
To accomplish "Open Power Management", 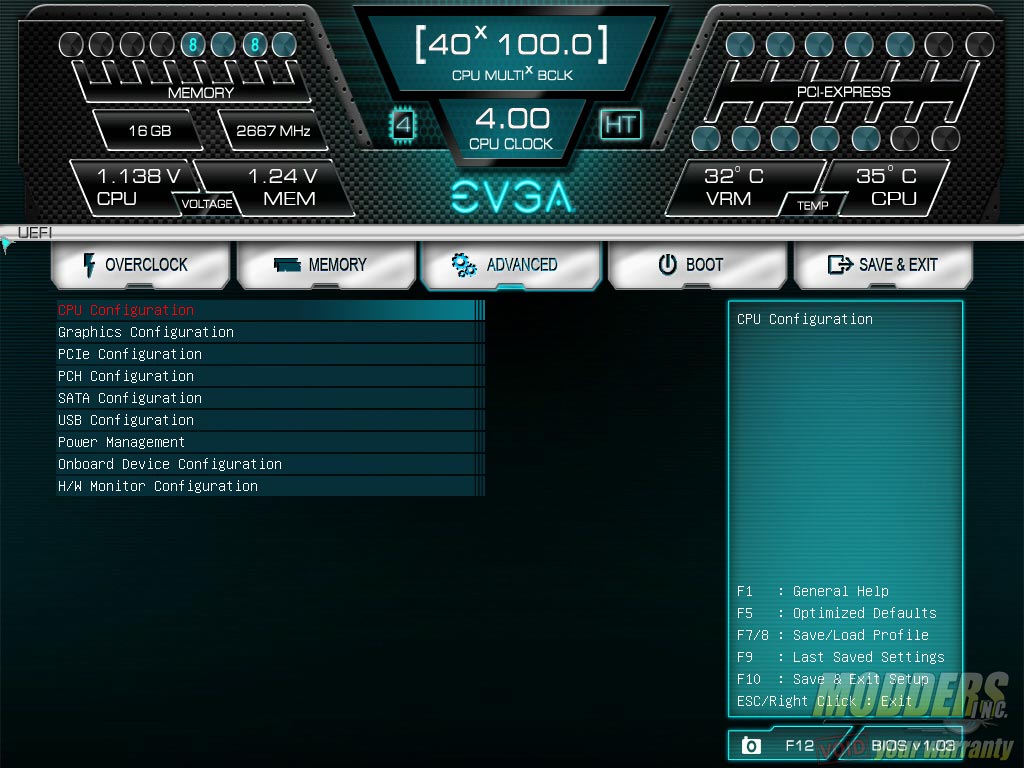I will click(x=270, y=442).
